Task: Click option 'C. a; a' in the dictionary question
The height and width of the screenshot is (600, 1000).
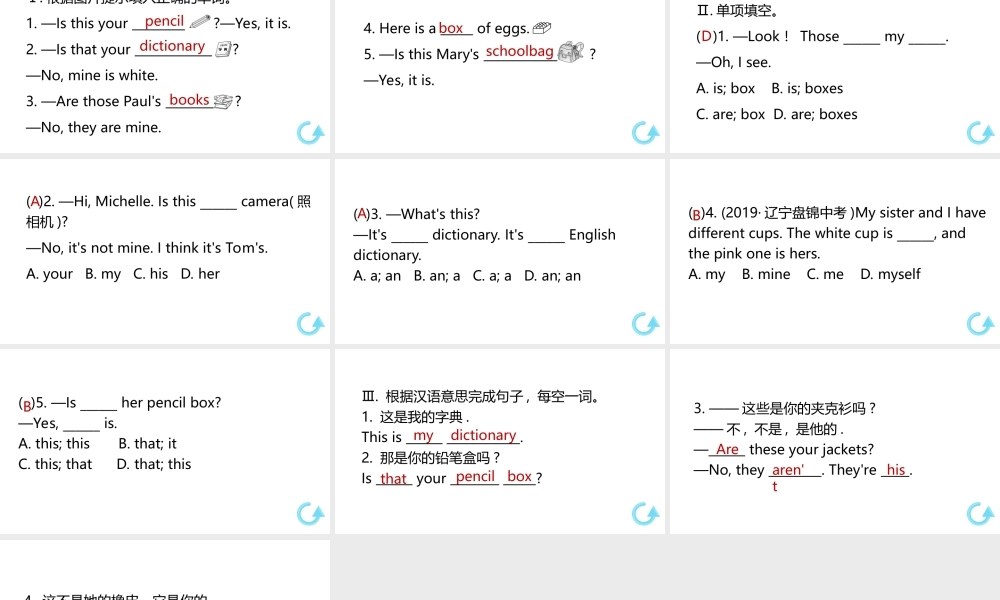Action: 492,276
